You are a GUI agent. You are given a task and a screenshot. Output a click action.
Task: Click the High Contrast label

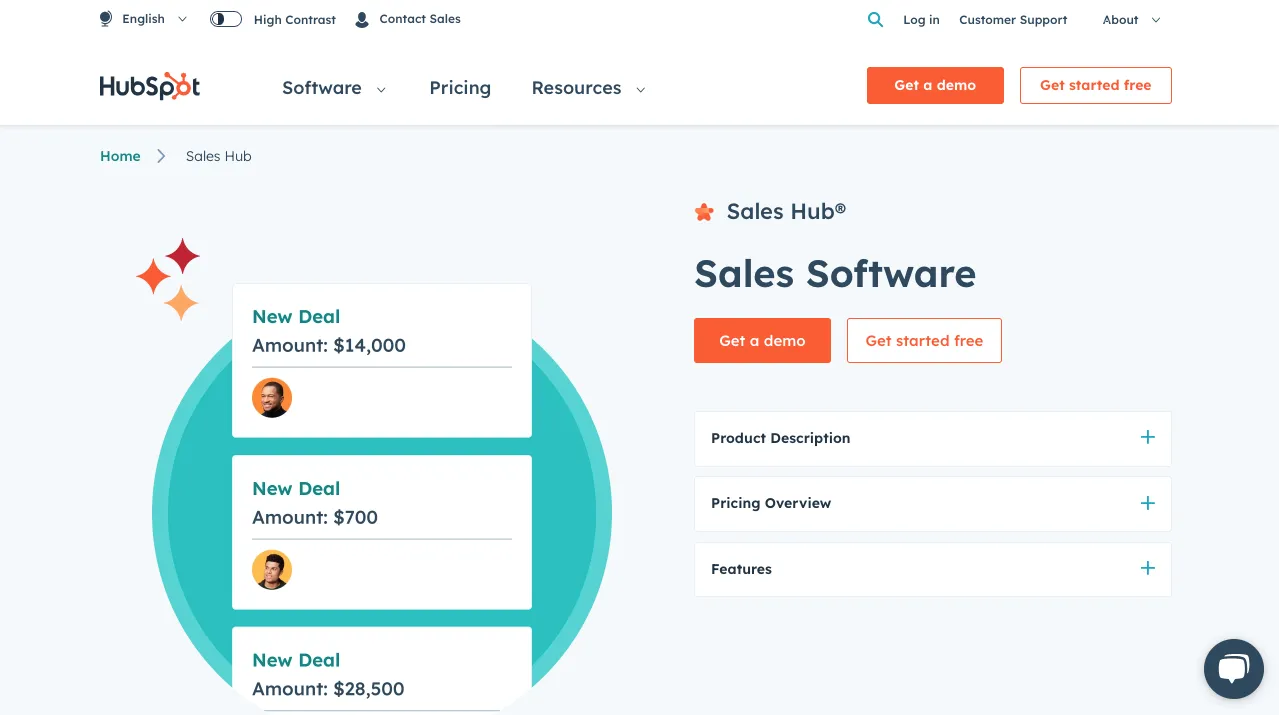click(x=295, y=20)
